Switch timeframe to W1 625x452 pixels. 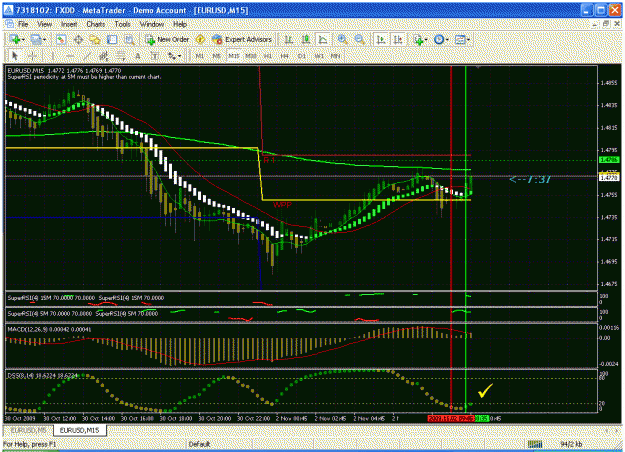pos(319,56)
